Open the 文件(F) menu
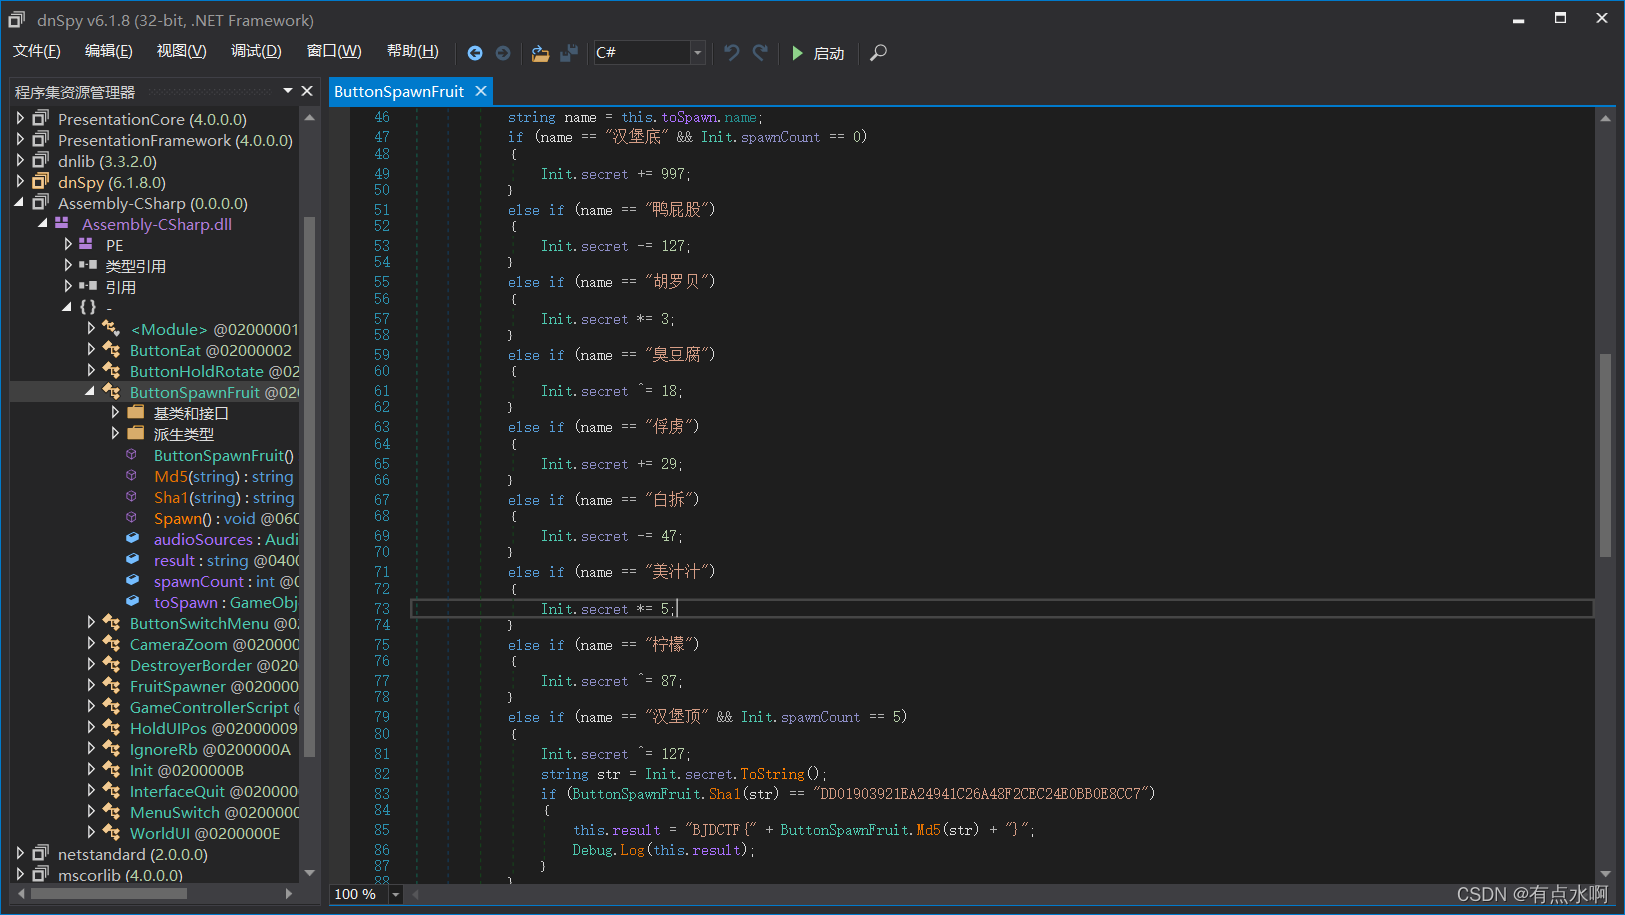The image size is (1625, 915). coord(37,51)
